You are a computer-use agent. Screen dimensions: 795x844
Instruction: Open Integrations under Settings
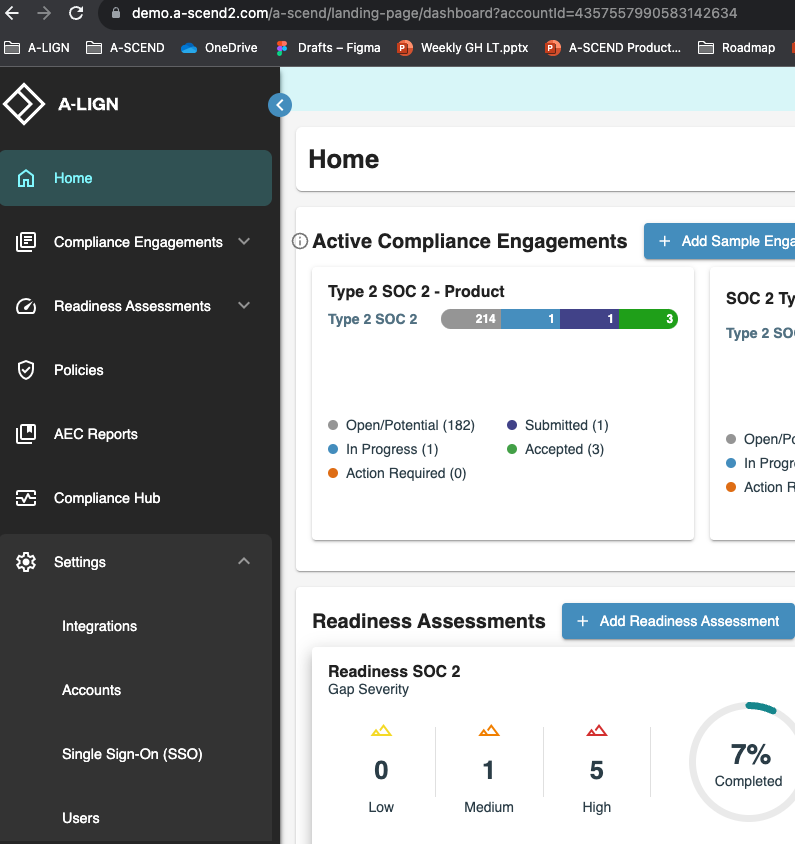pos(100,626)
